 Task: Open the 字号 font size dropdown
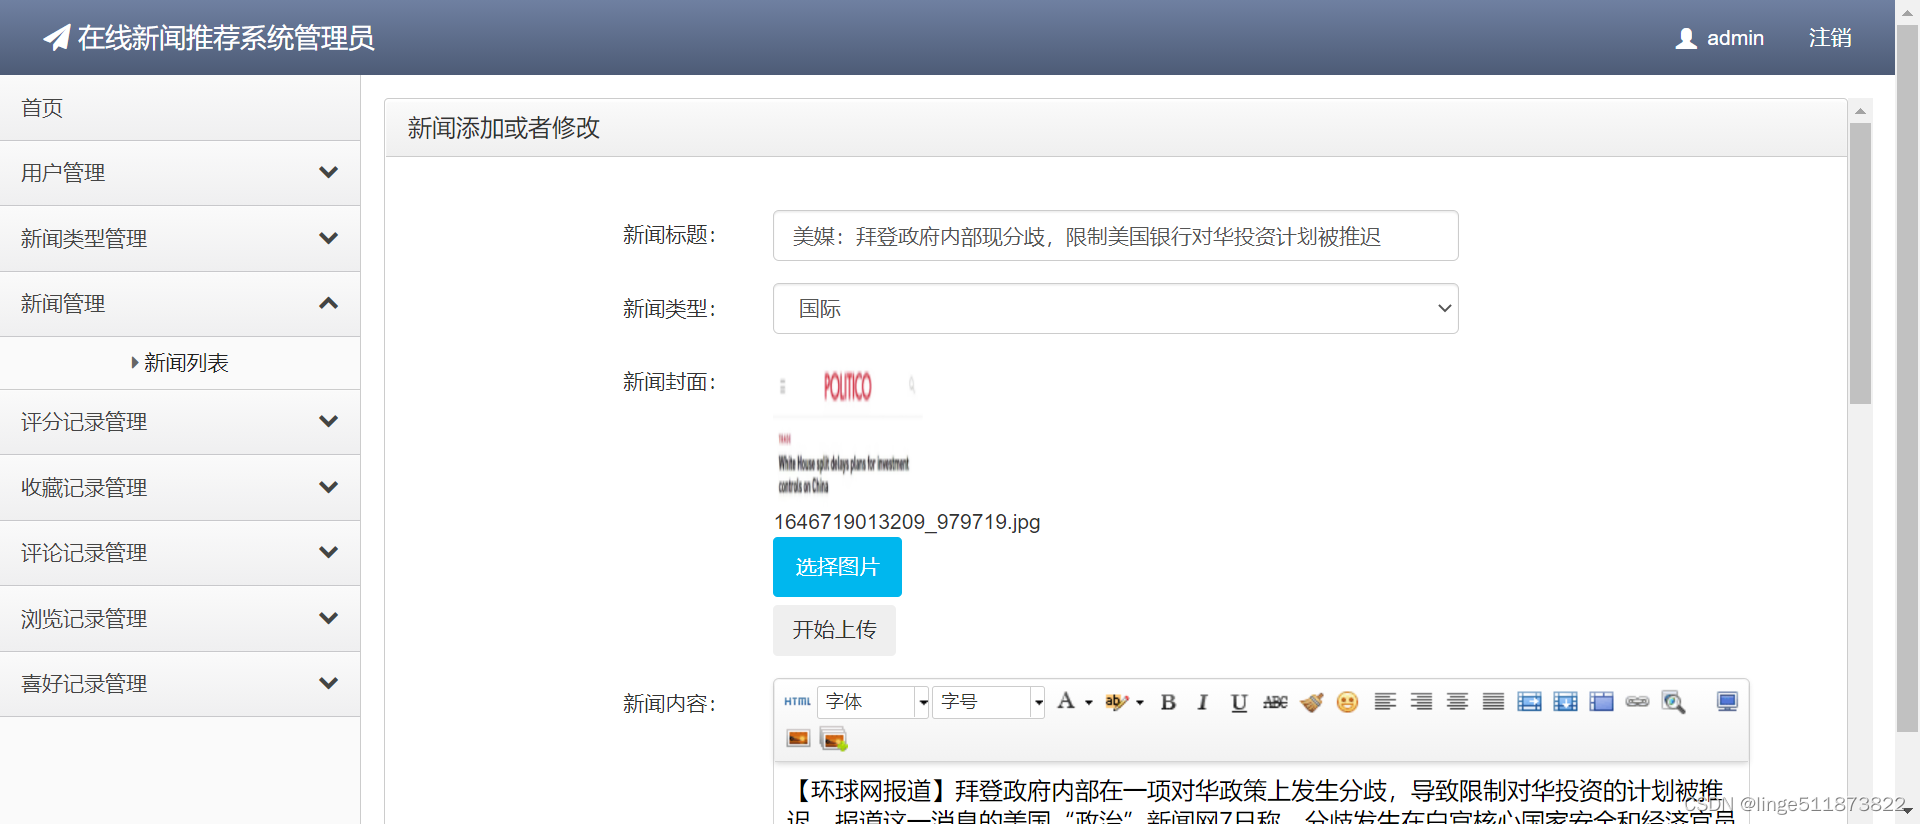point(989,702)
